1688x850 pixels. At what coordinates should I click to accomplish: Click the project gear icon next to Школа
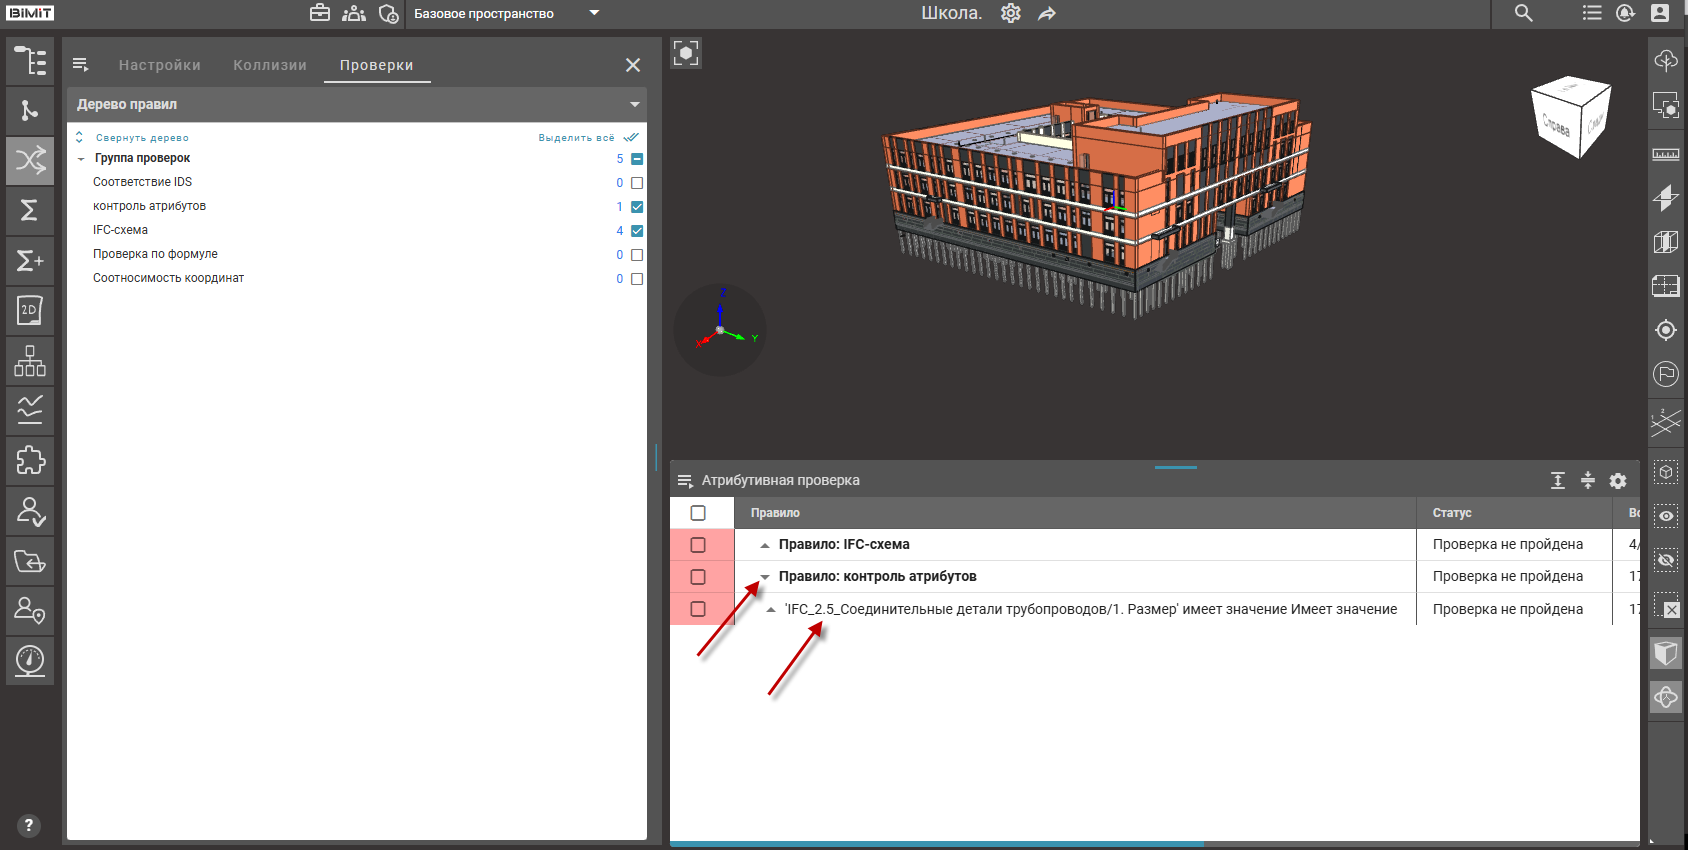pyautogui.click(x=1011, y=13)
